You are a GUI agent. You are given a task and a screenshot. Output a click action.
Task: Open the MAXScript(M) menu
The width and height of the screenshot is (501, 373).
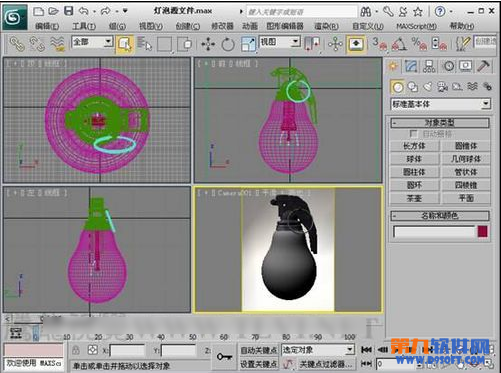[x=416, y=26]
